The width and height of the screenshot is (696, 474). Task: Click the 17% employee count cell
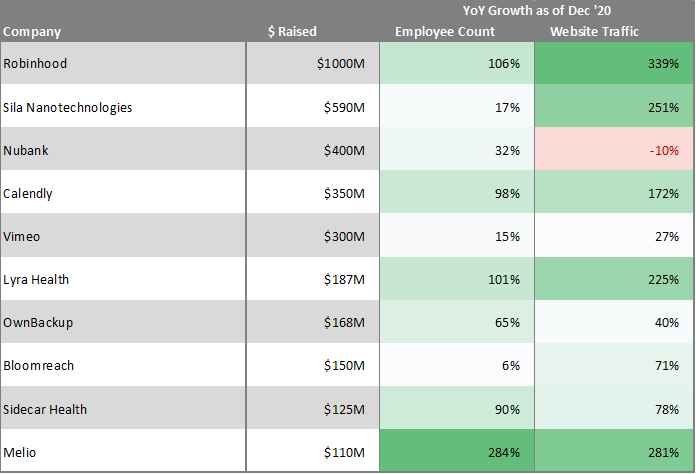[457, 106]
